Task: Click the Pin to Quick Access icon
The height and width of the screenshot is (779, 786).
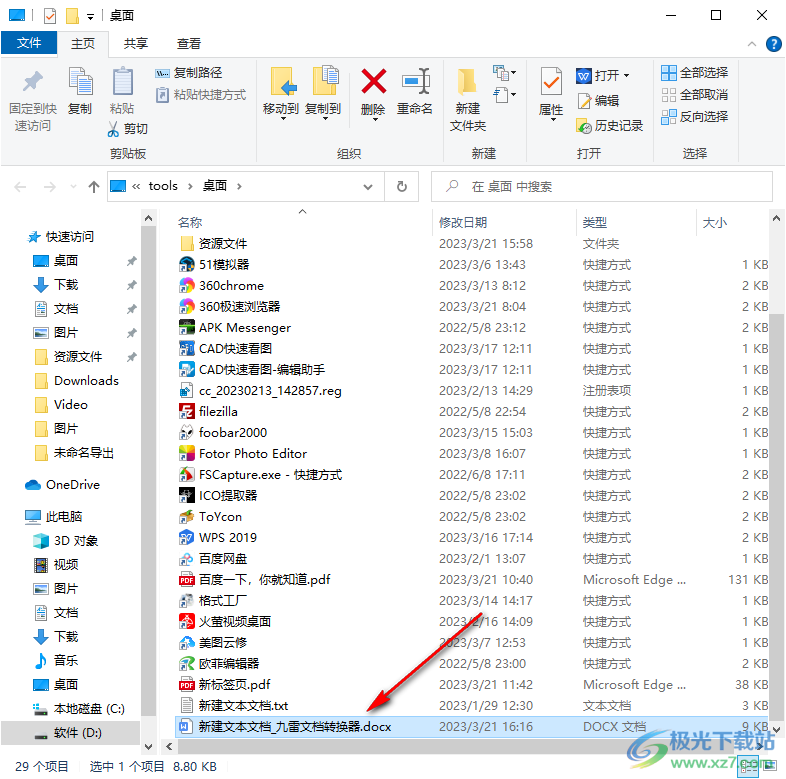Action: pyautogui.click(x=33, y=82)
